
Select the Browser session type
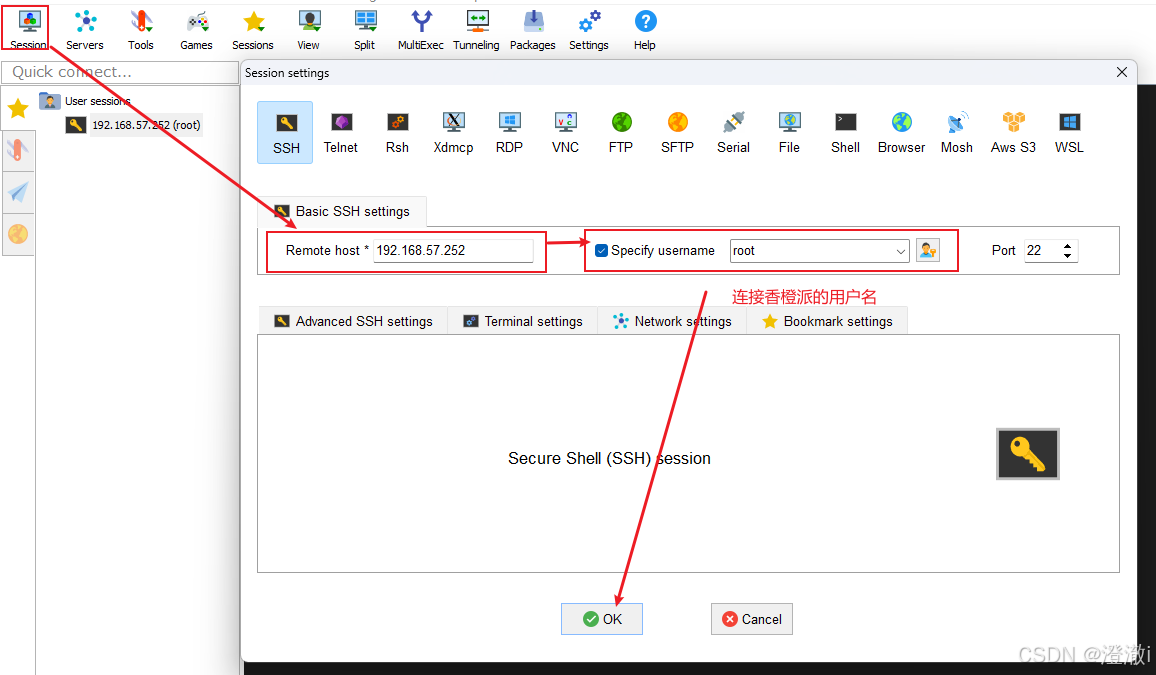(x=901, y=133)
